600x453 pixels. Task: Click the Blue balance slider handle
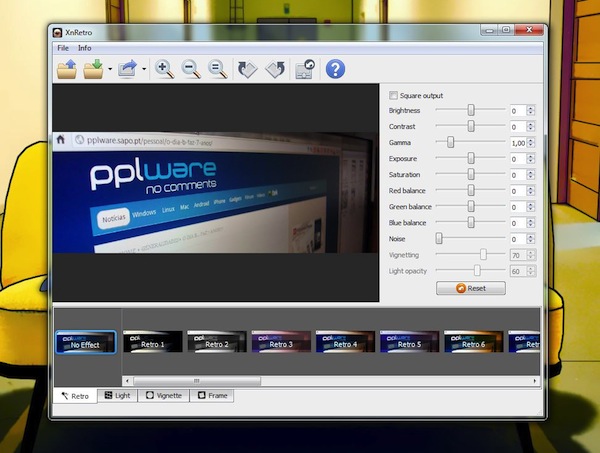coord(471,223)
